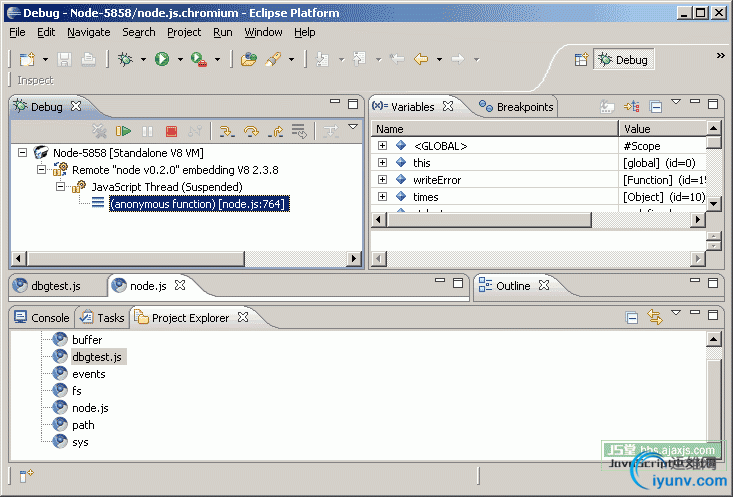
Task: Switch to the Breakpoints tab
Action: click(516, 107)
